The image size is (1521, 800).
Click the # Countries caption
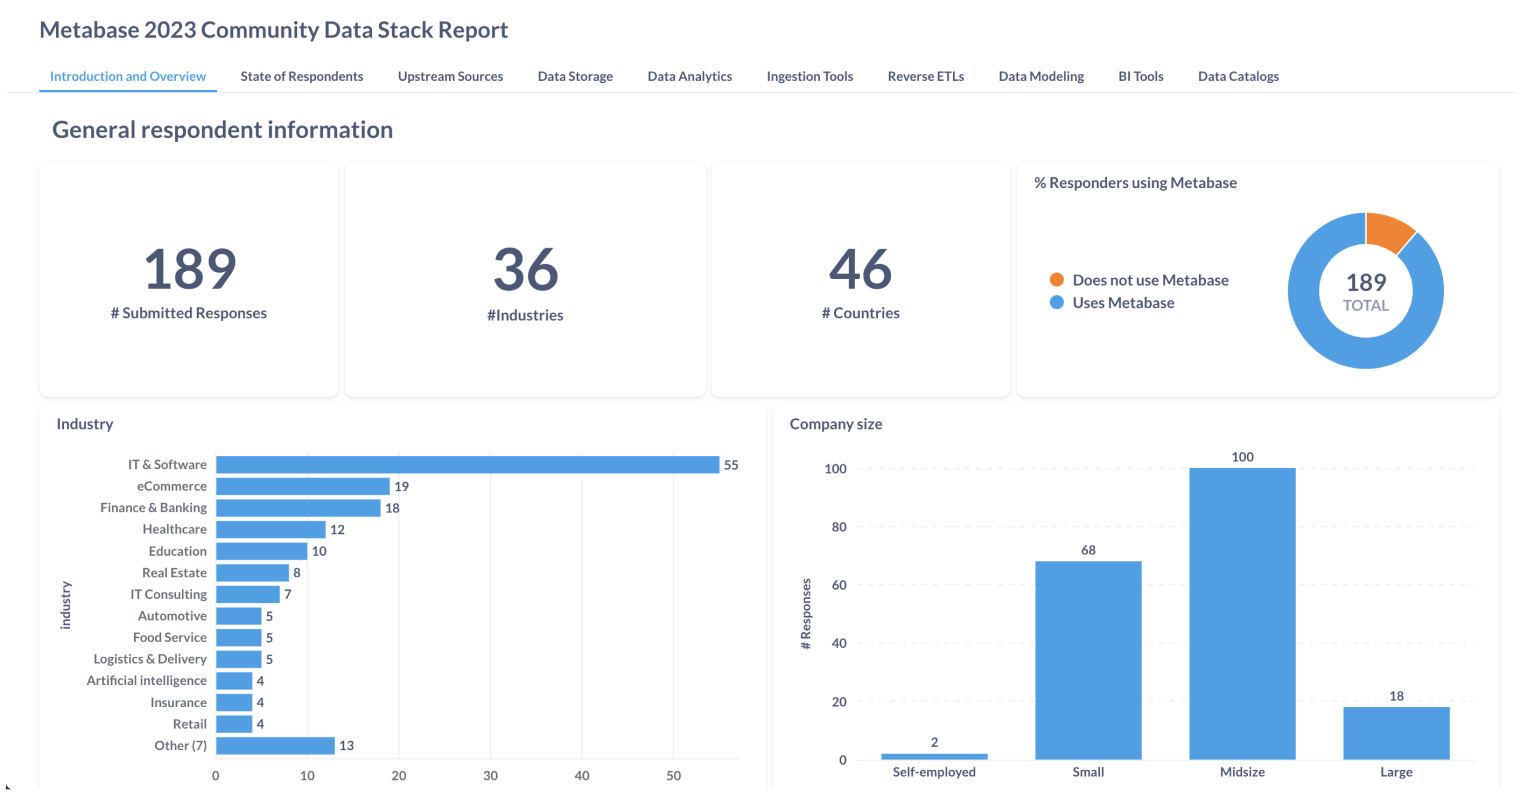point(861,313)
